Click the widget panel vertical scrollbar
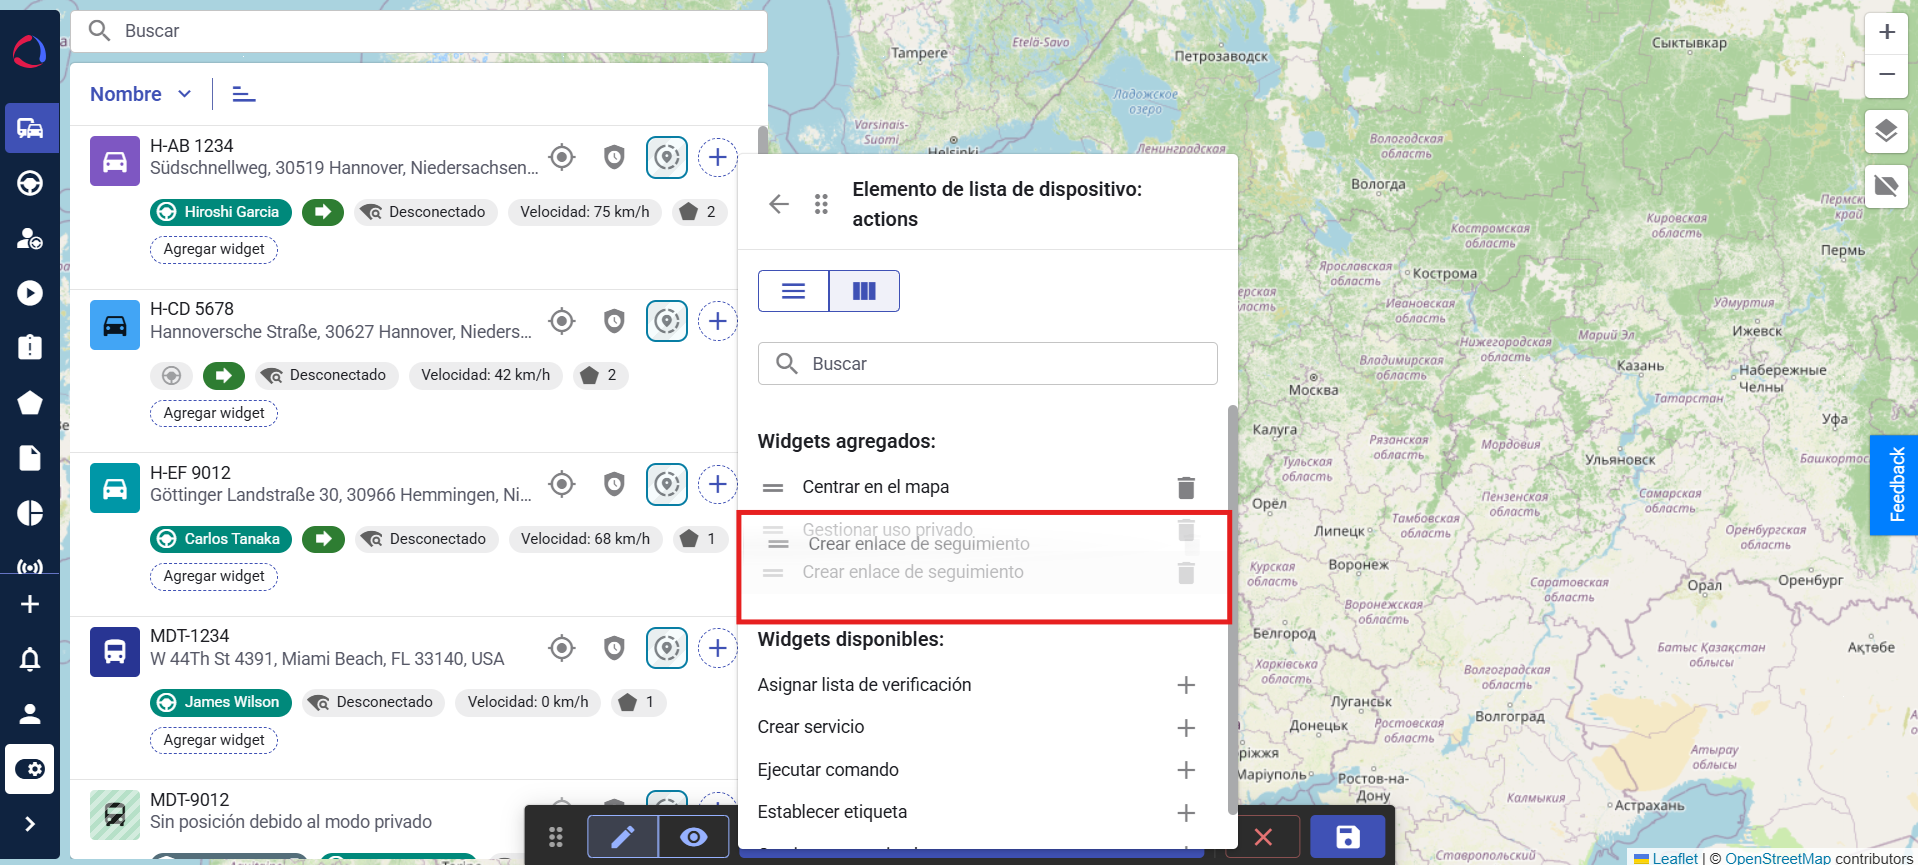This screenshot has width=1918, height=865. pyautogui.click(x=1232, y=610)
